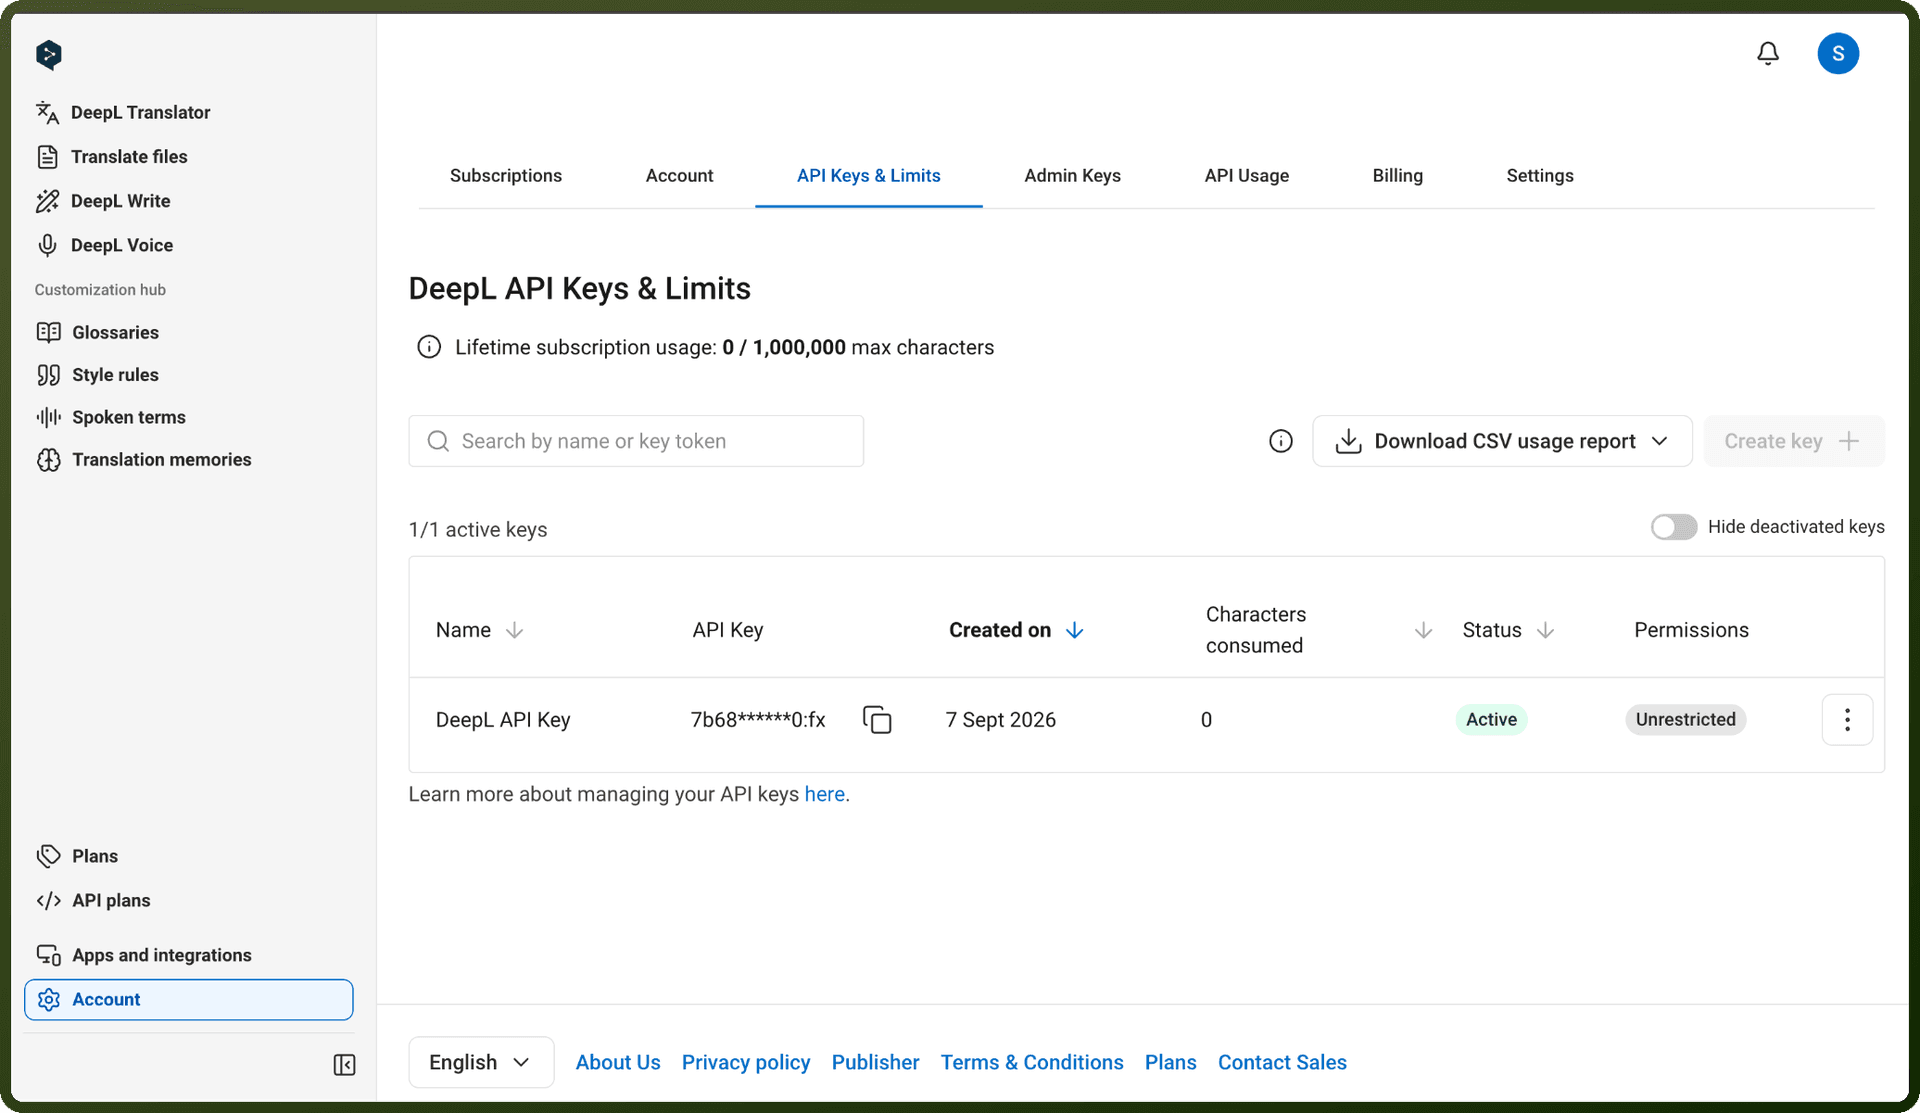
Task: Select the API Keys & Limits tab
Action: tap(868, 176)
